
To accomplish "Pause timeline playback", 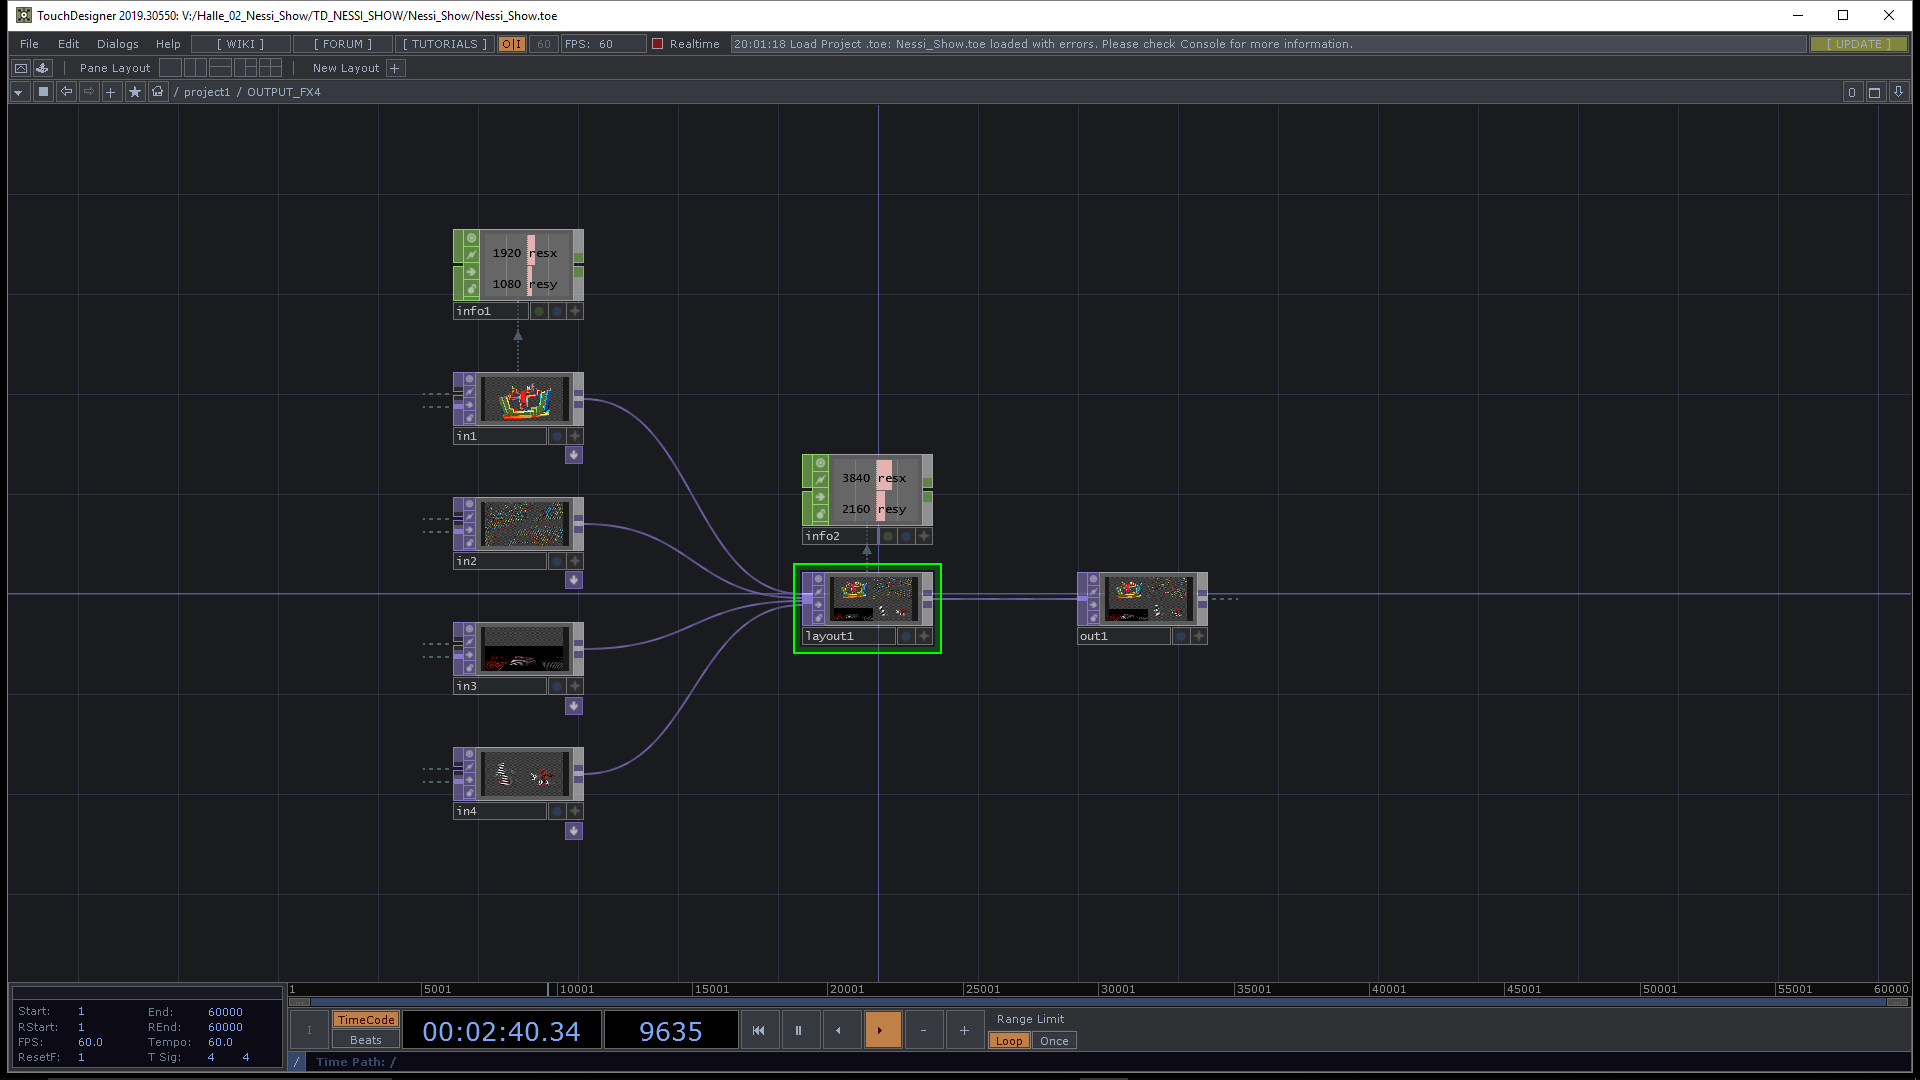I will (x=798, y=1030).
